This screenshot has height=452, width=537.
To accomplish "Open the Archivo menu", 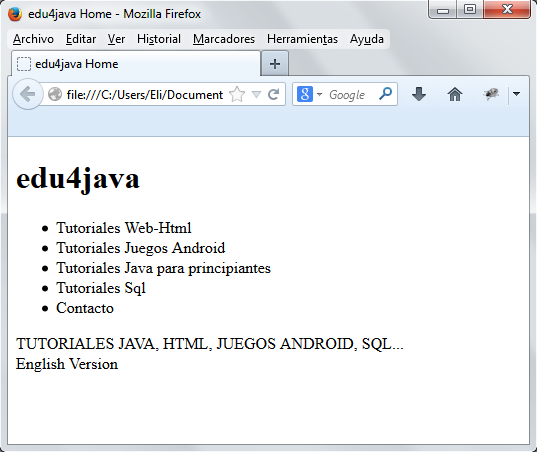I will pos(33,39).
